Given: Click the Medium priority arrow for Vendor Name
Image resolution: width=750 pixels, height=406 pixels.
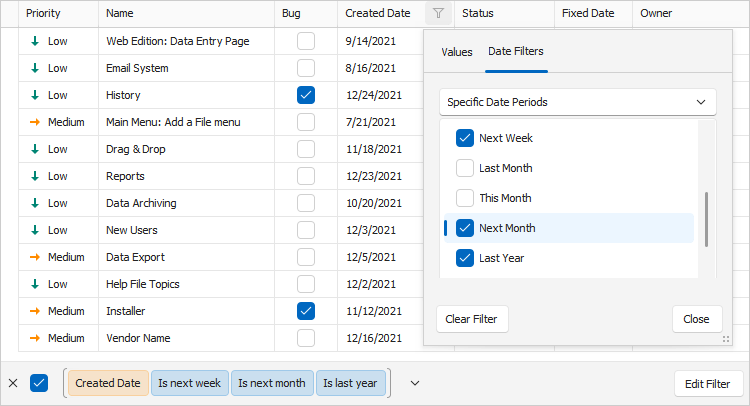Looking at the screenshot, I should pos(35,338).
